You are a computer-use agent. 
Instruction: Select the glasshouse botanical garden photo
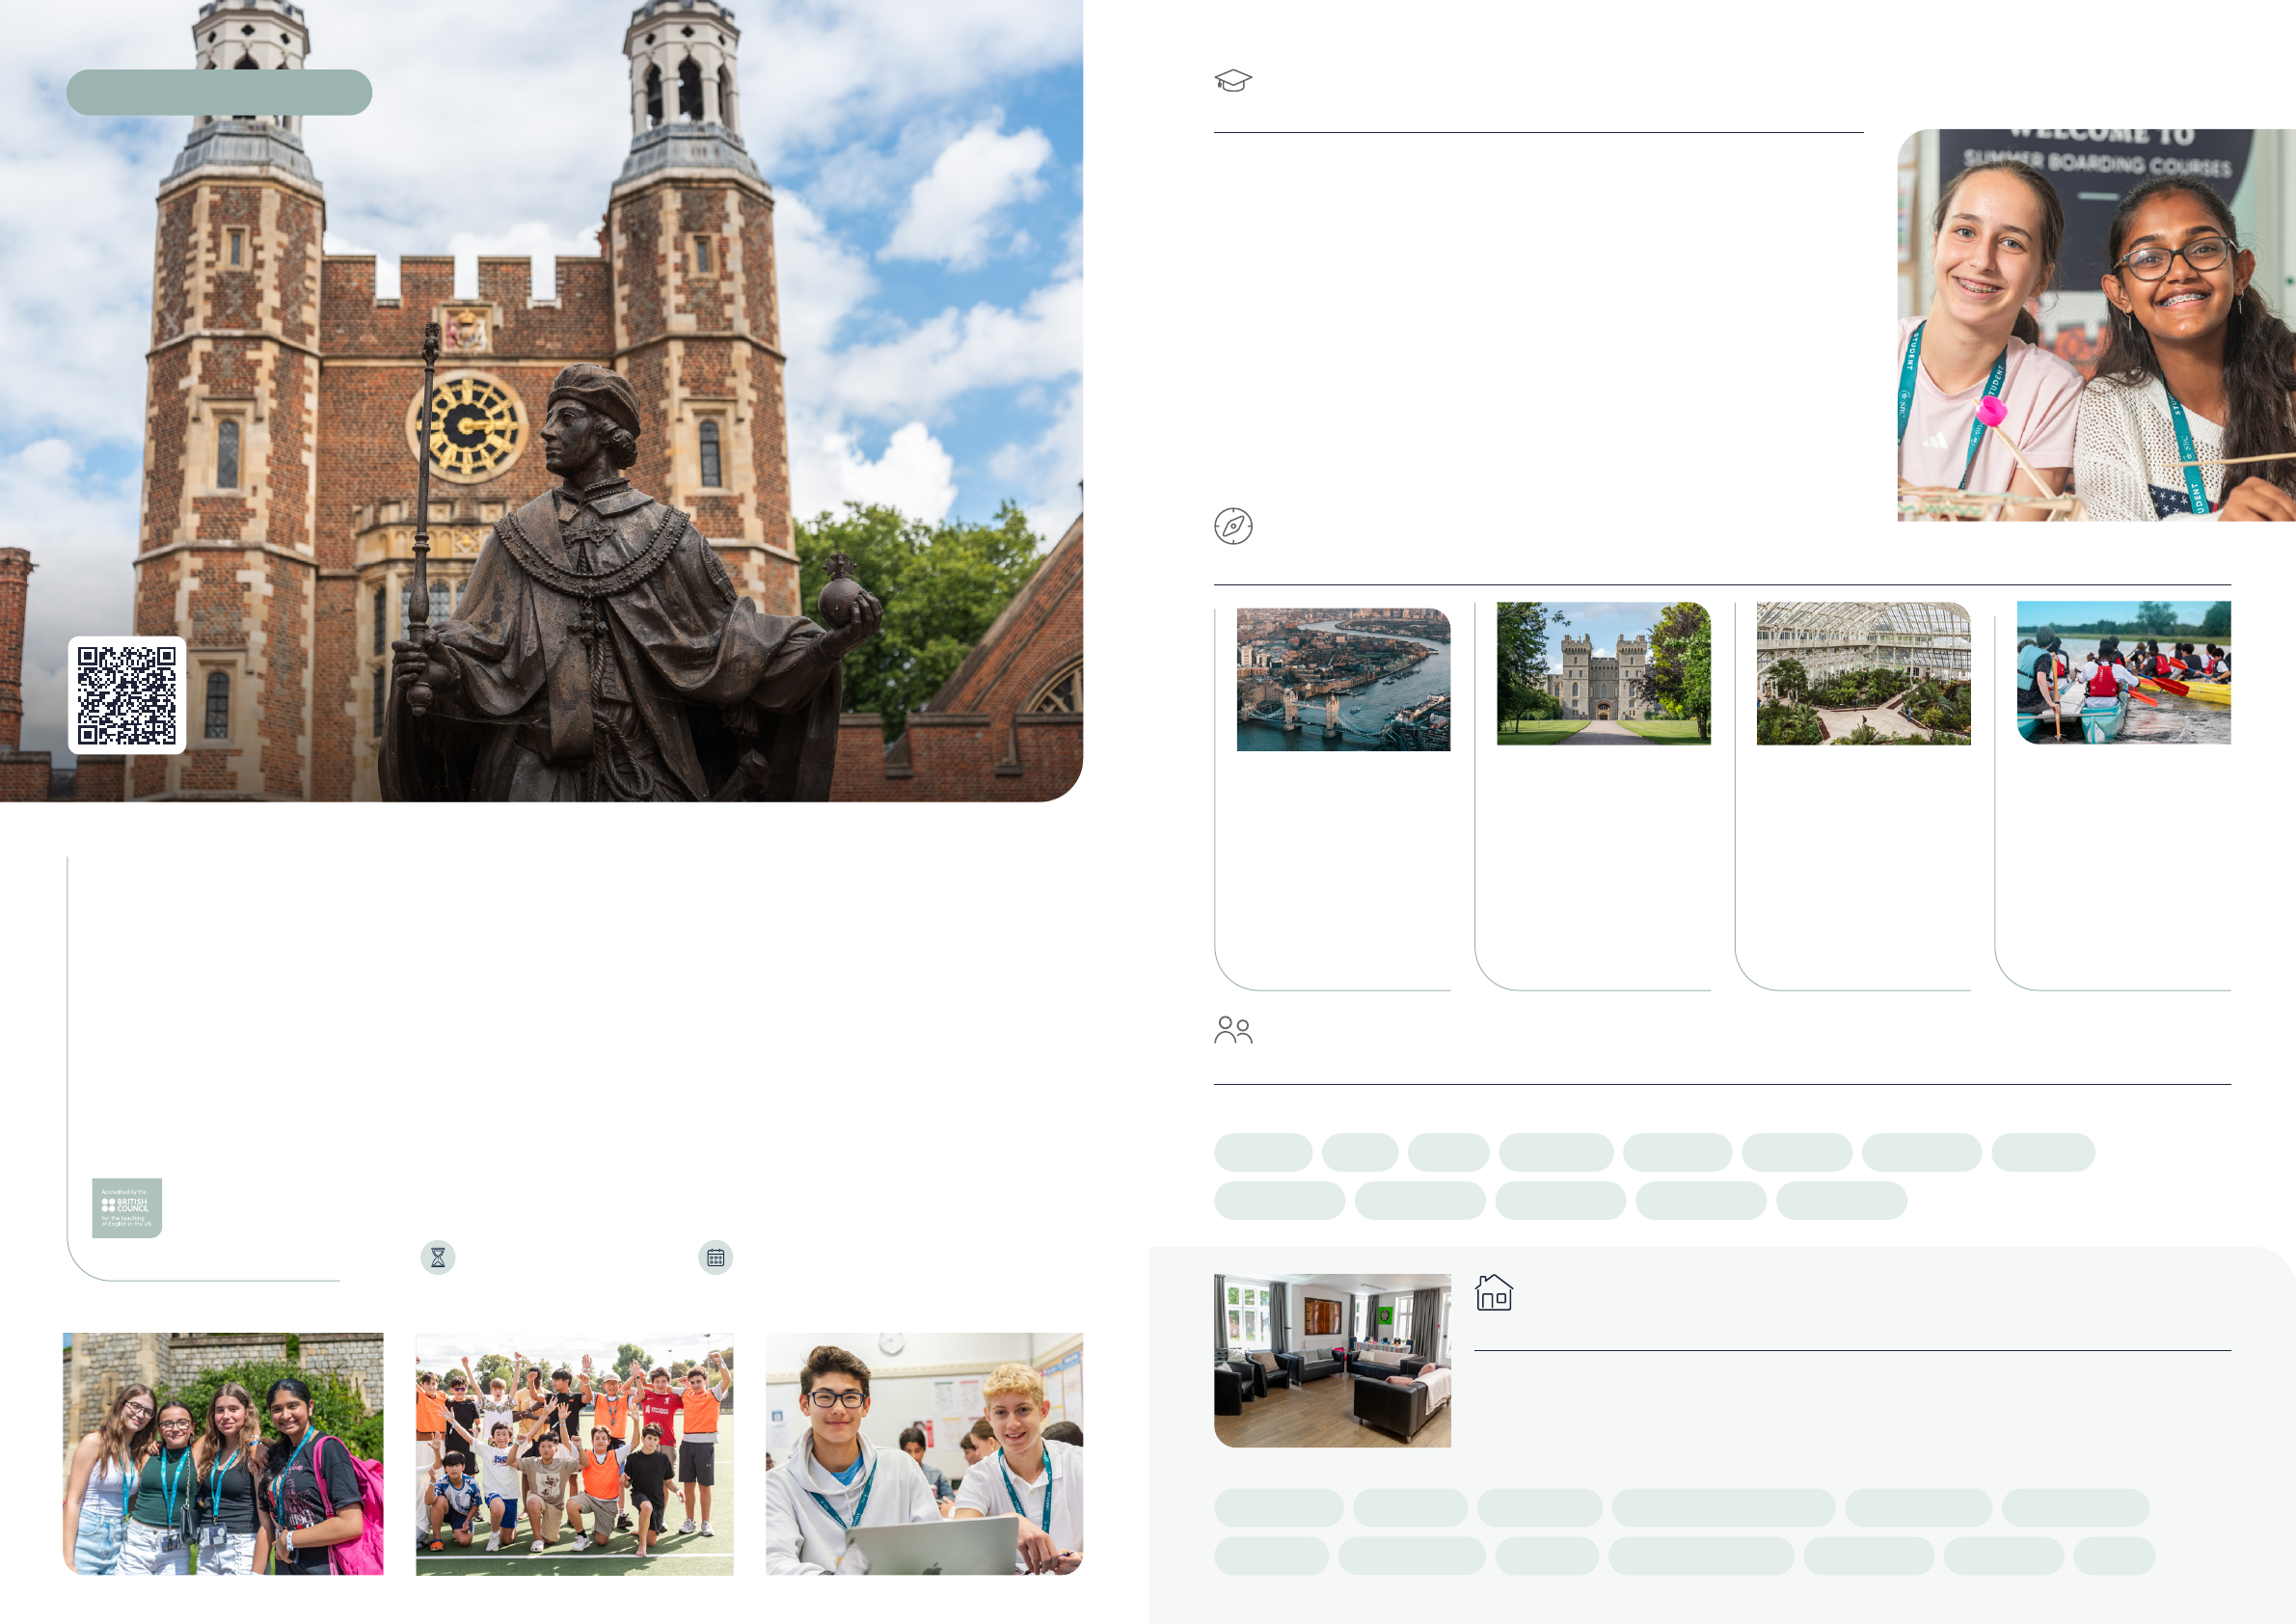[x=1863, y=673]
